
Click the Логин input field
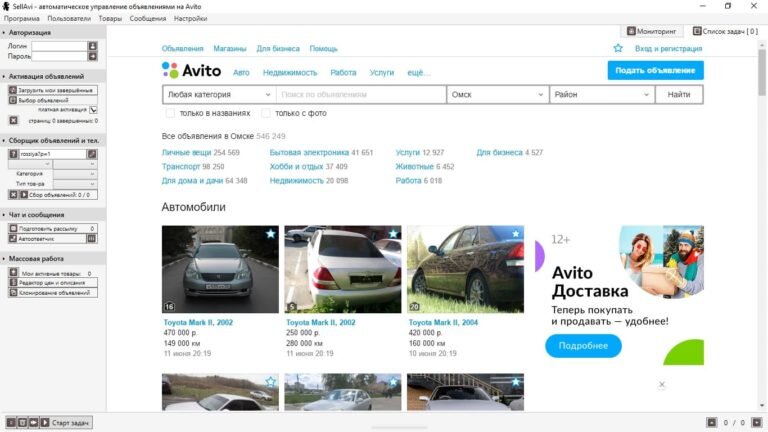pyautogui.click(x=59, y=46)
